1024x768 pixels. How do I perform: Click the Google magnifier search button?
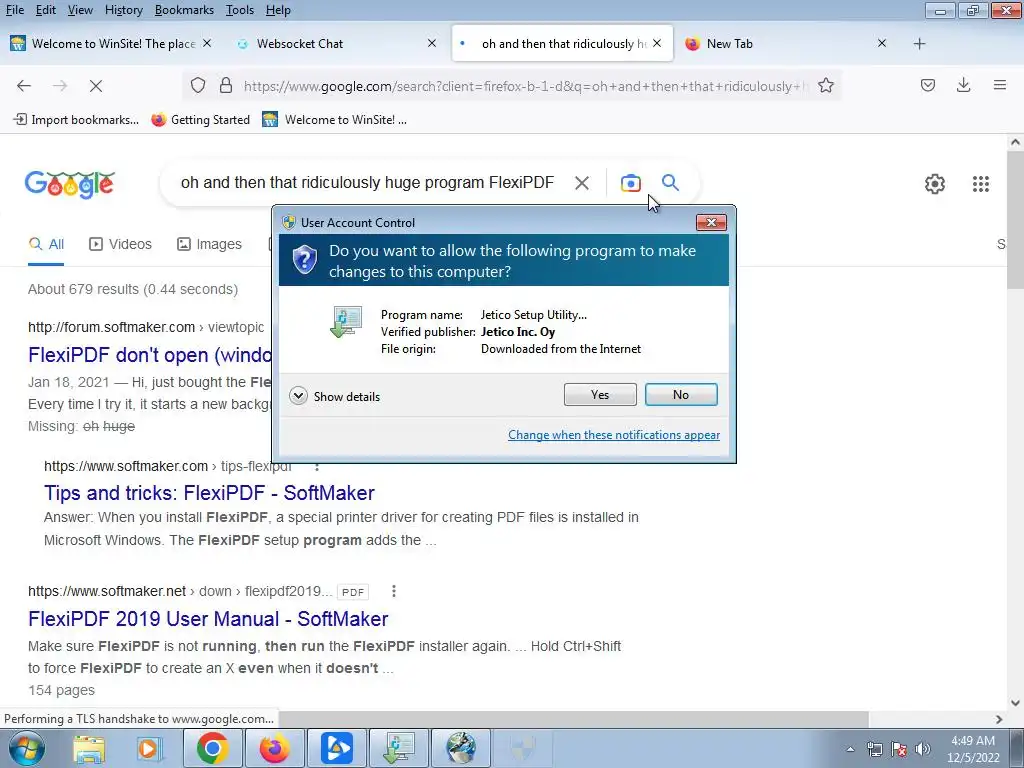[670, 183]
